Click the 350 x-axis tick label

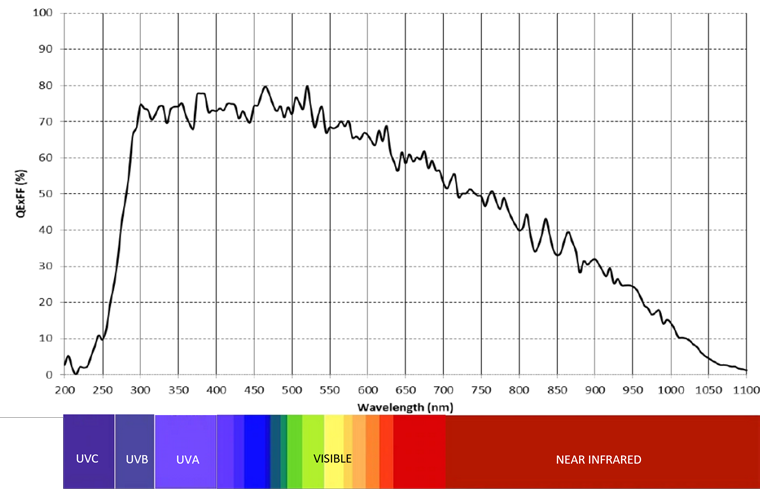178,389
